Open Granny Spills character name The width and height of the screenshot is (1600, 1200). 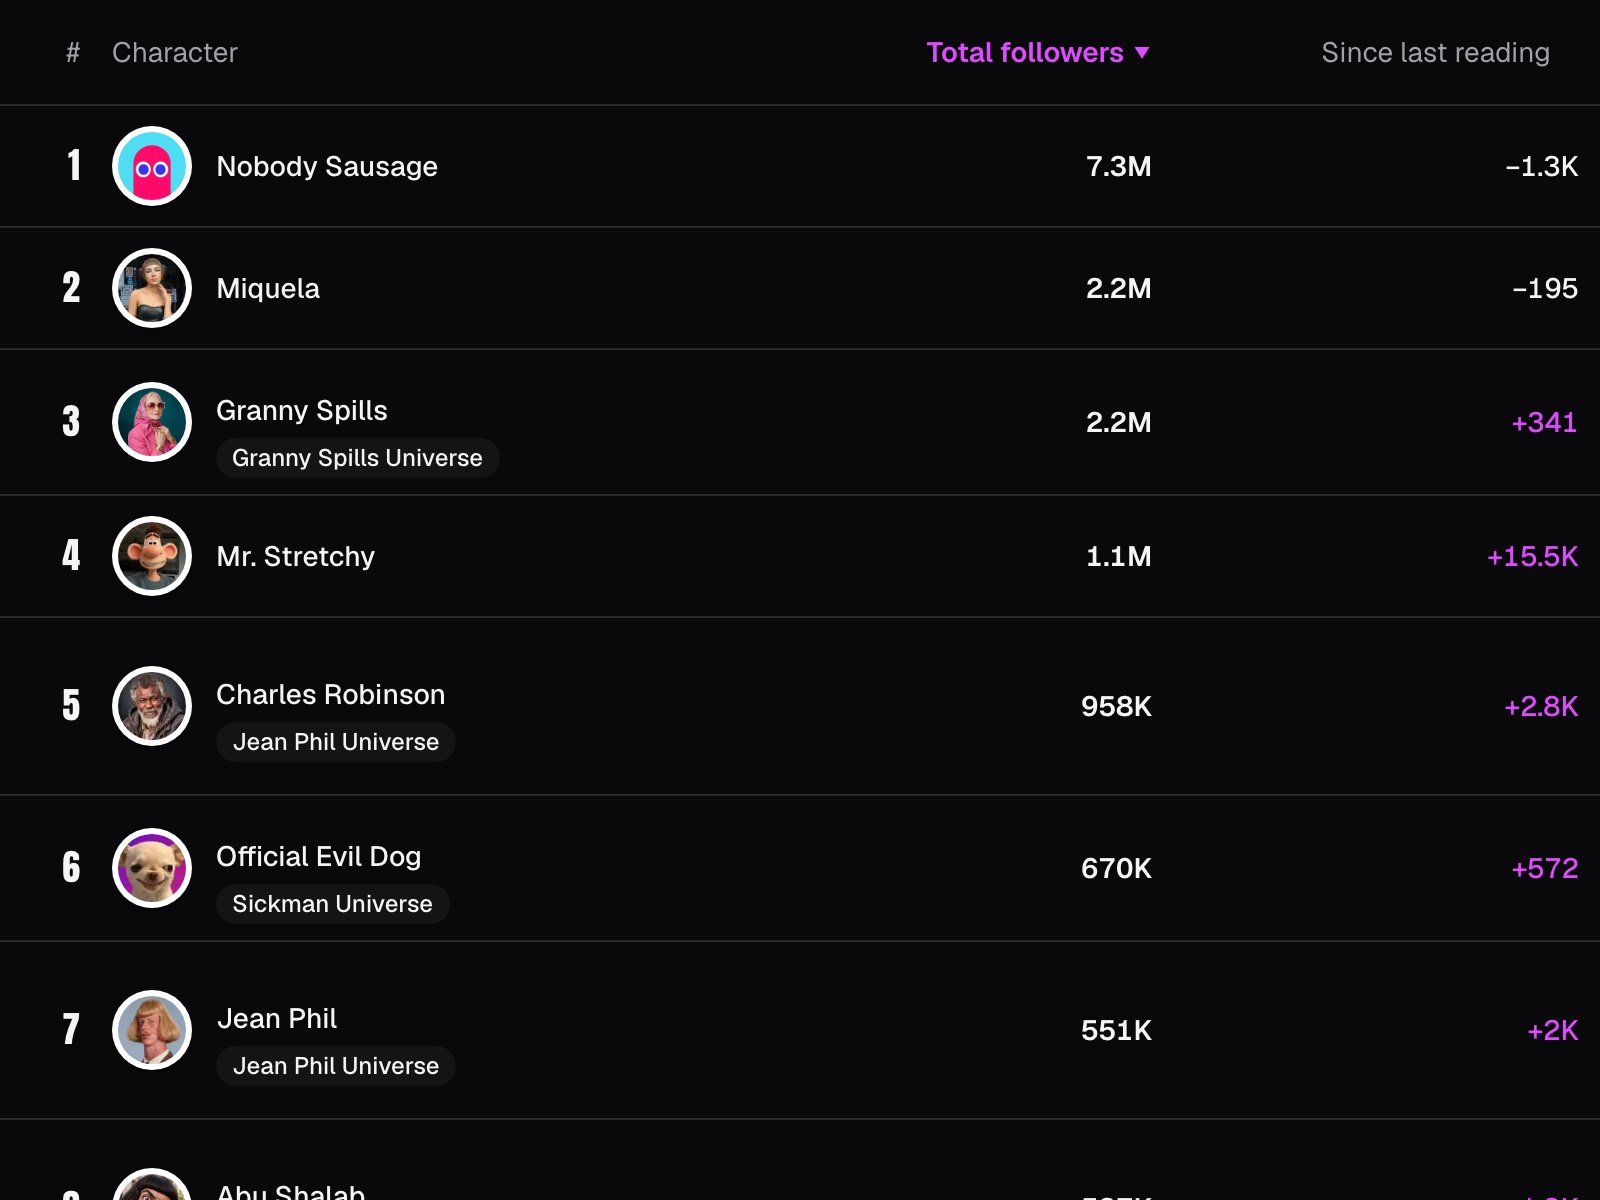point(302,410)
